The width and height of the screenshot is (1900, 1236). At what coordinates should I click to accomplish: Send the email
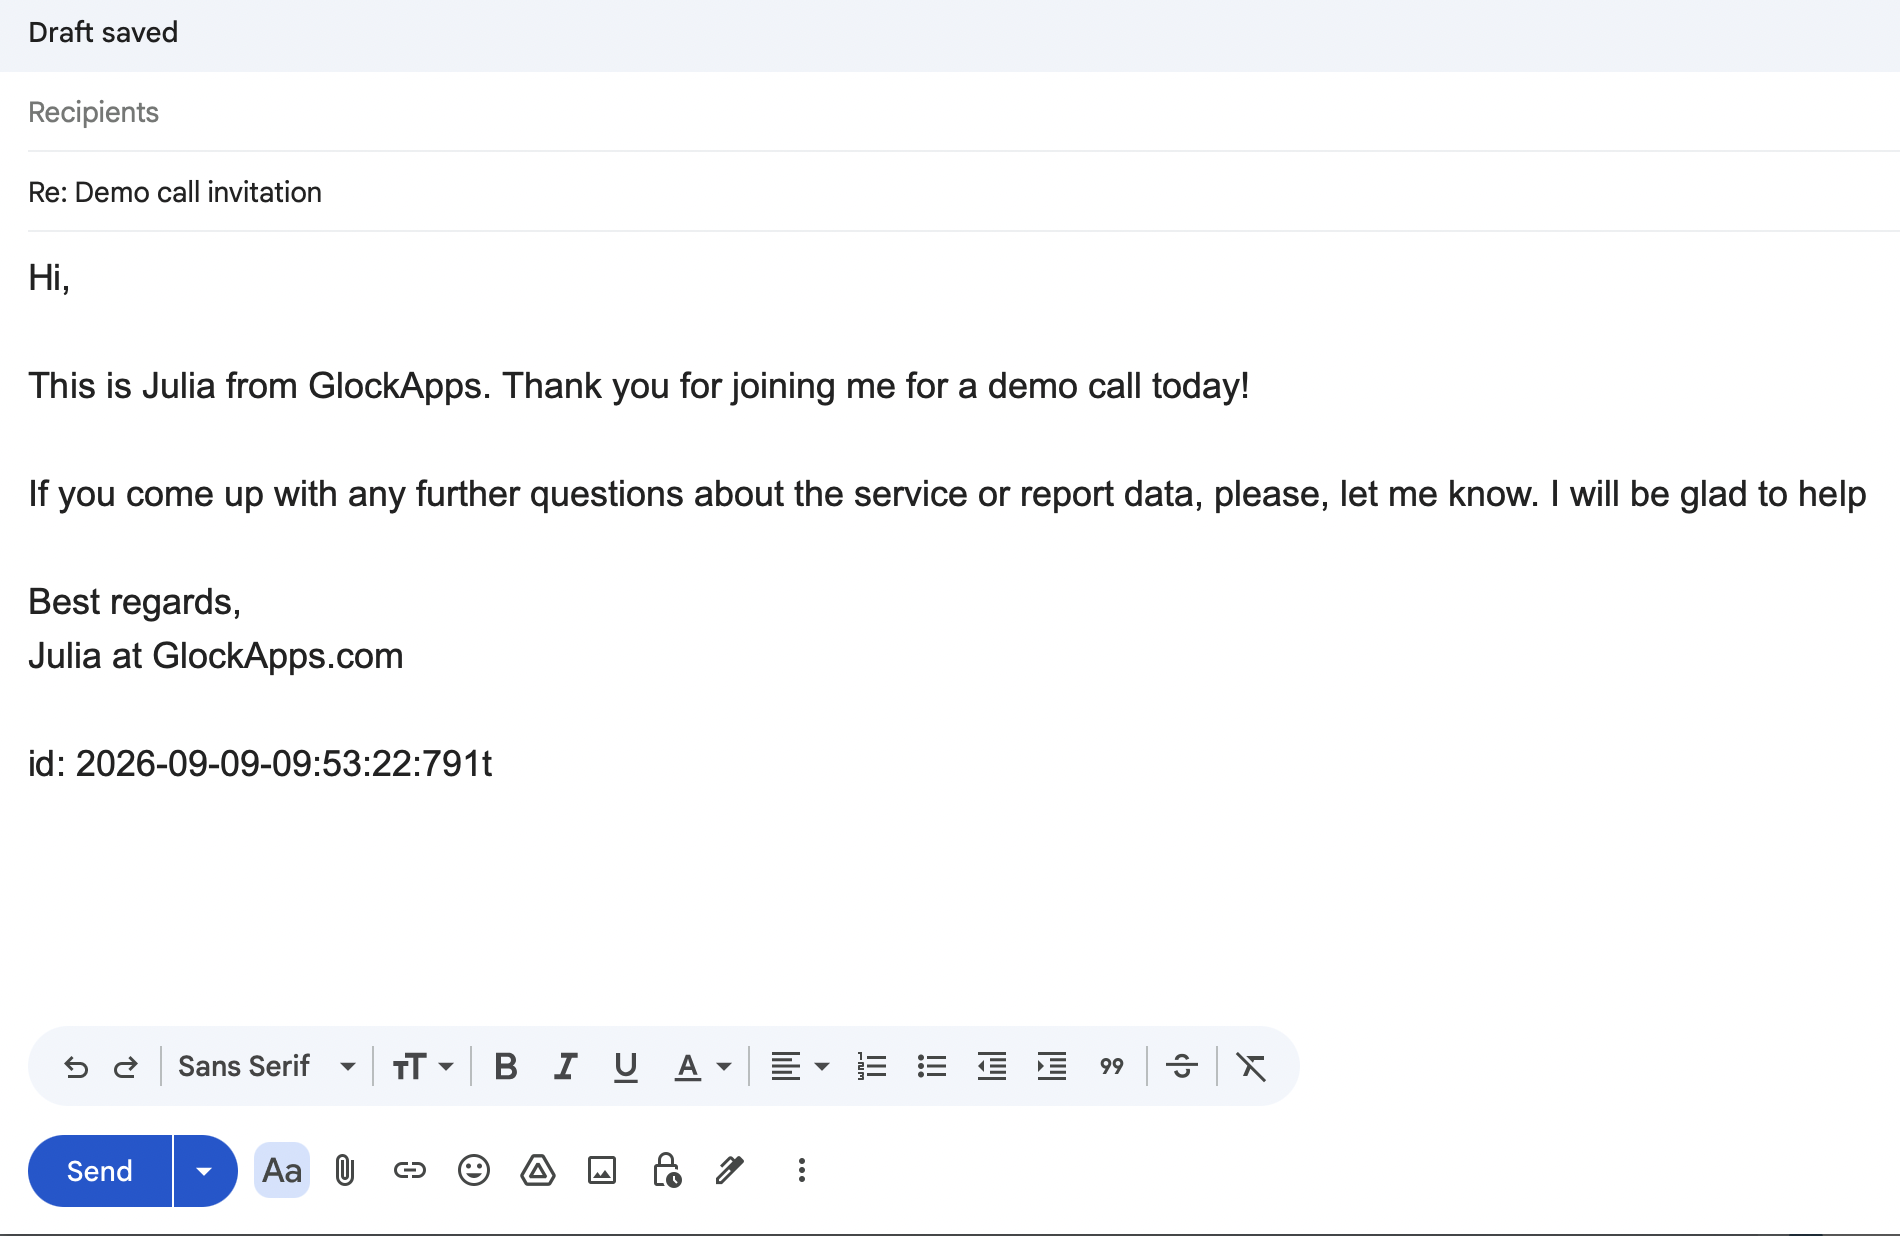point(100,1170)
